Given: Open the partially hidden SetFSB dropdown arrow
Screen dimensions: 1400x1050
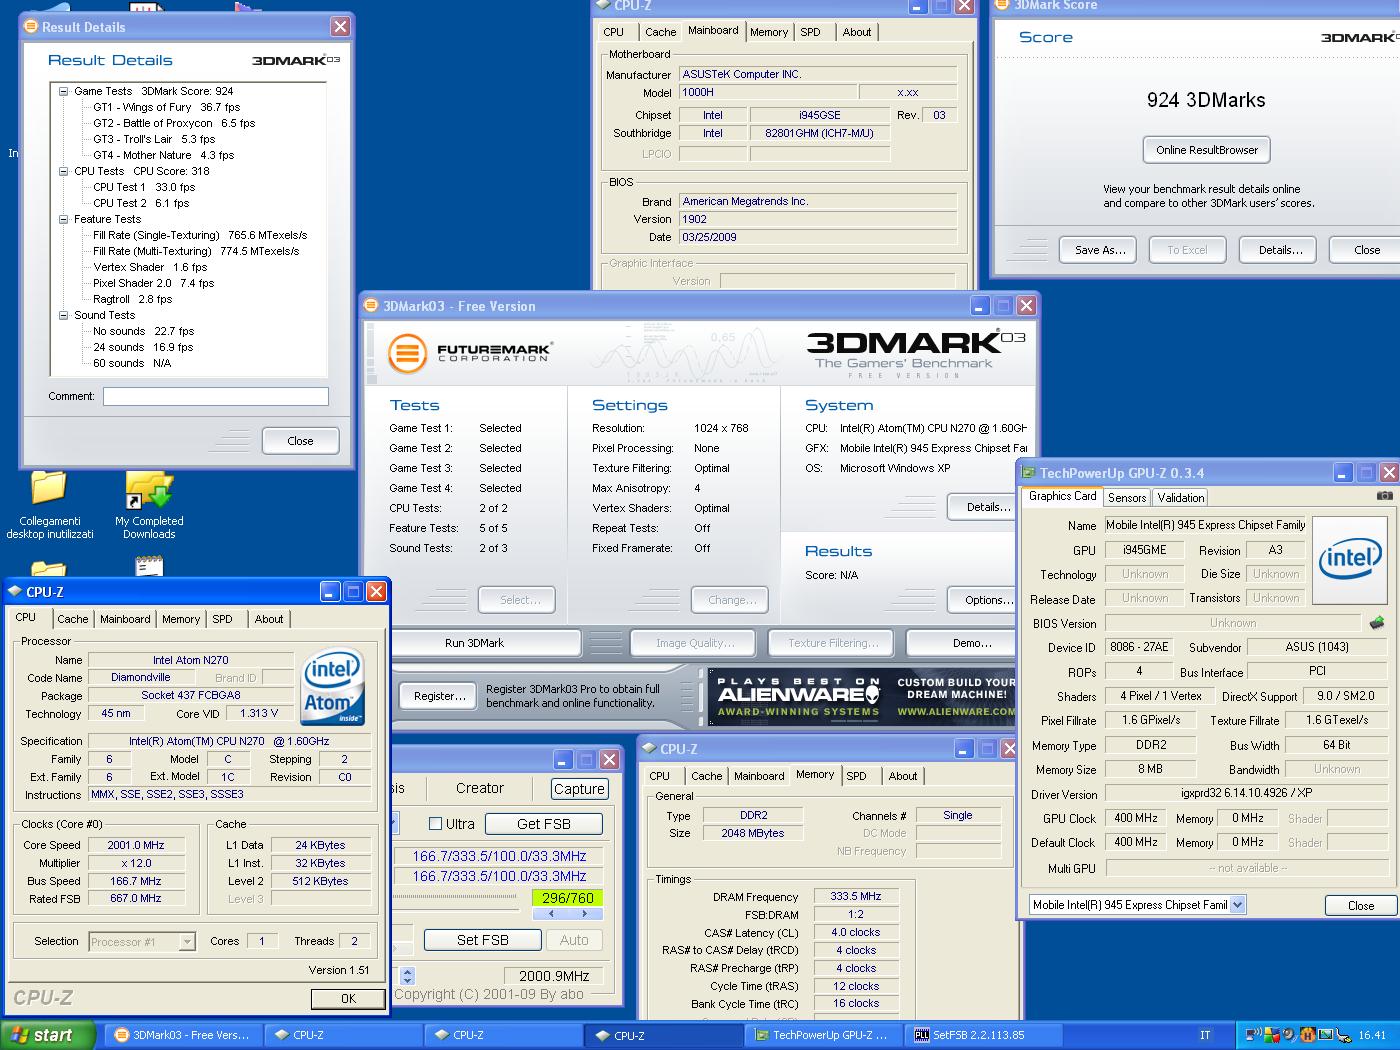Looking at the screenshot, I should tap(395, 824).
